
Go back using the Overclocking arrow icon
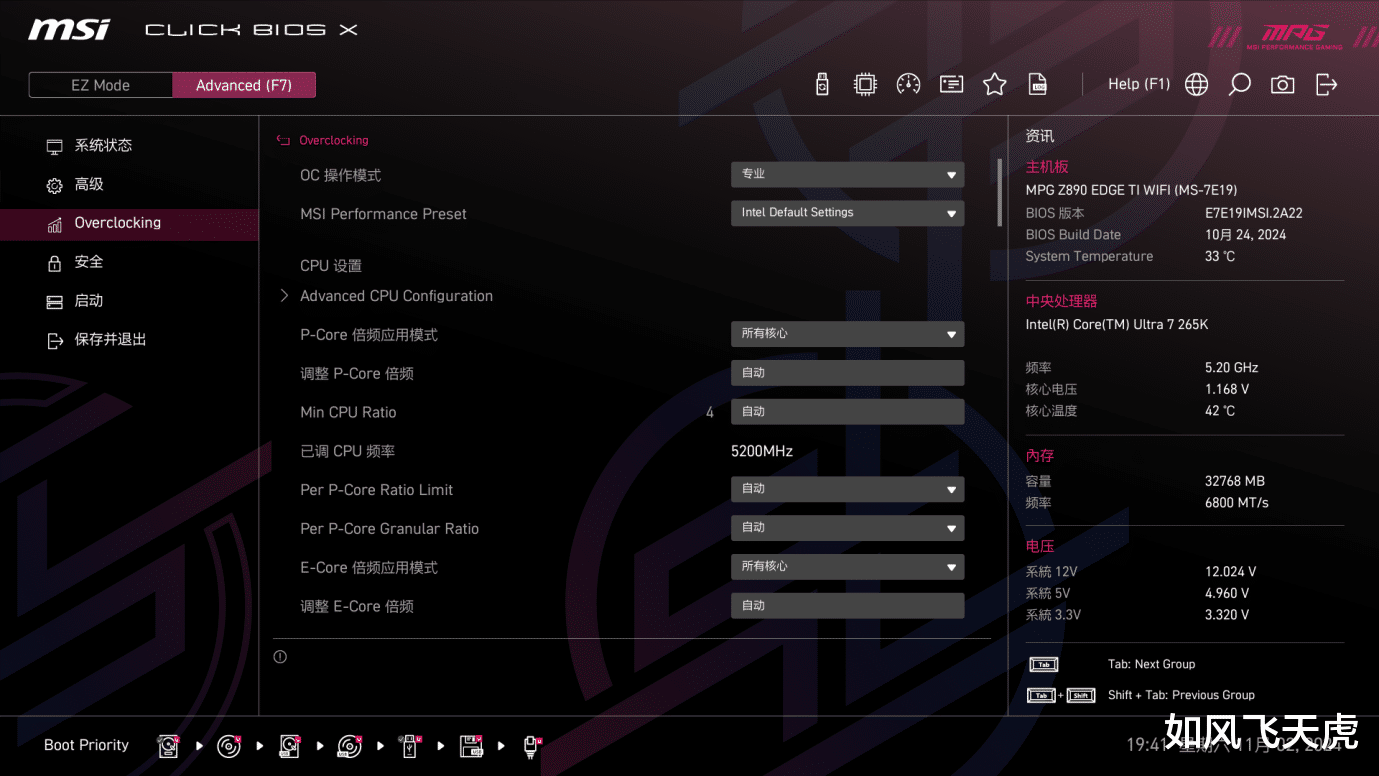pos(283,141)
